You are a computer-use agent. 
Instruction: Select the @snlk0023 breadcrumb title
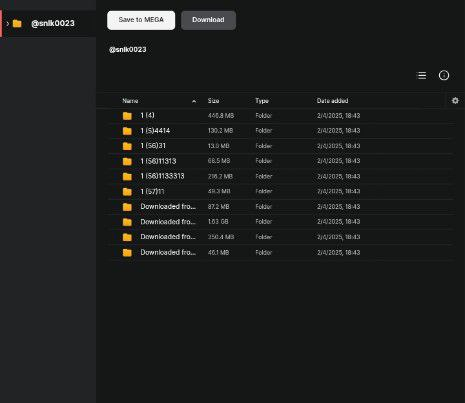pos(128,50)
